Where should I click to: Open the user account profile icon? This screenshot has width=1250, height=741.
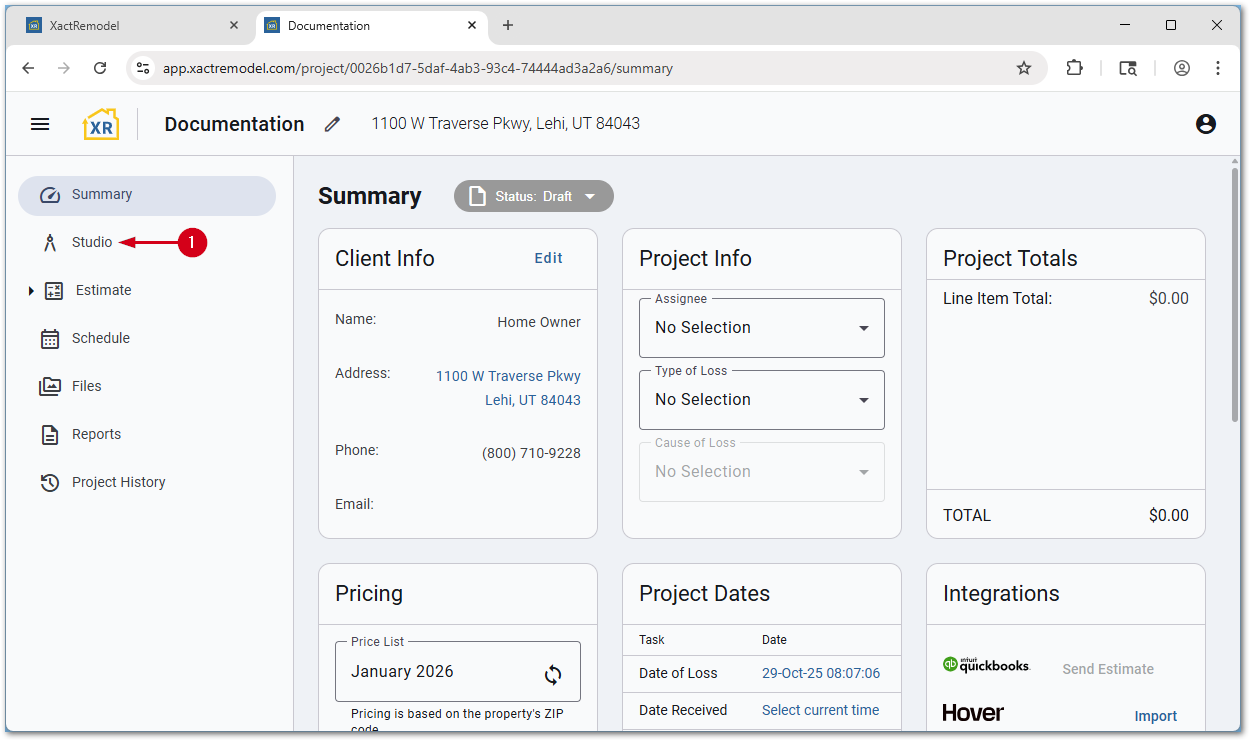point(1205,124)
